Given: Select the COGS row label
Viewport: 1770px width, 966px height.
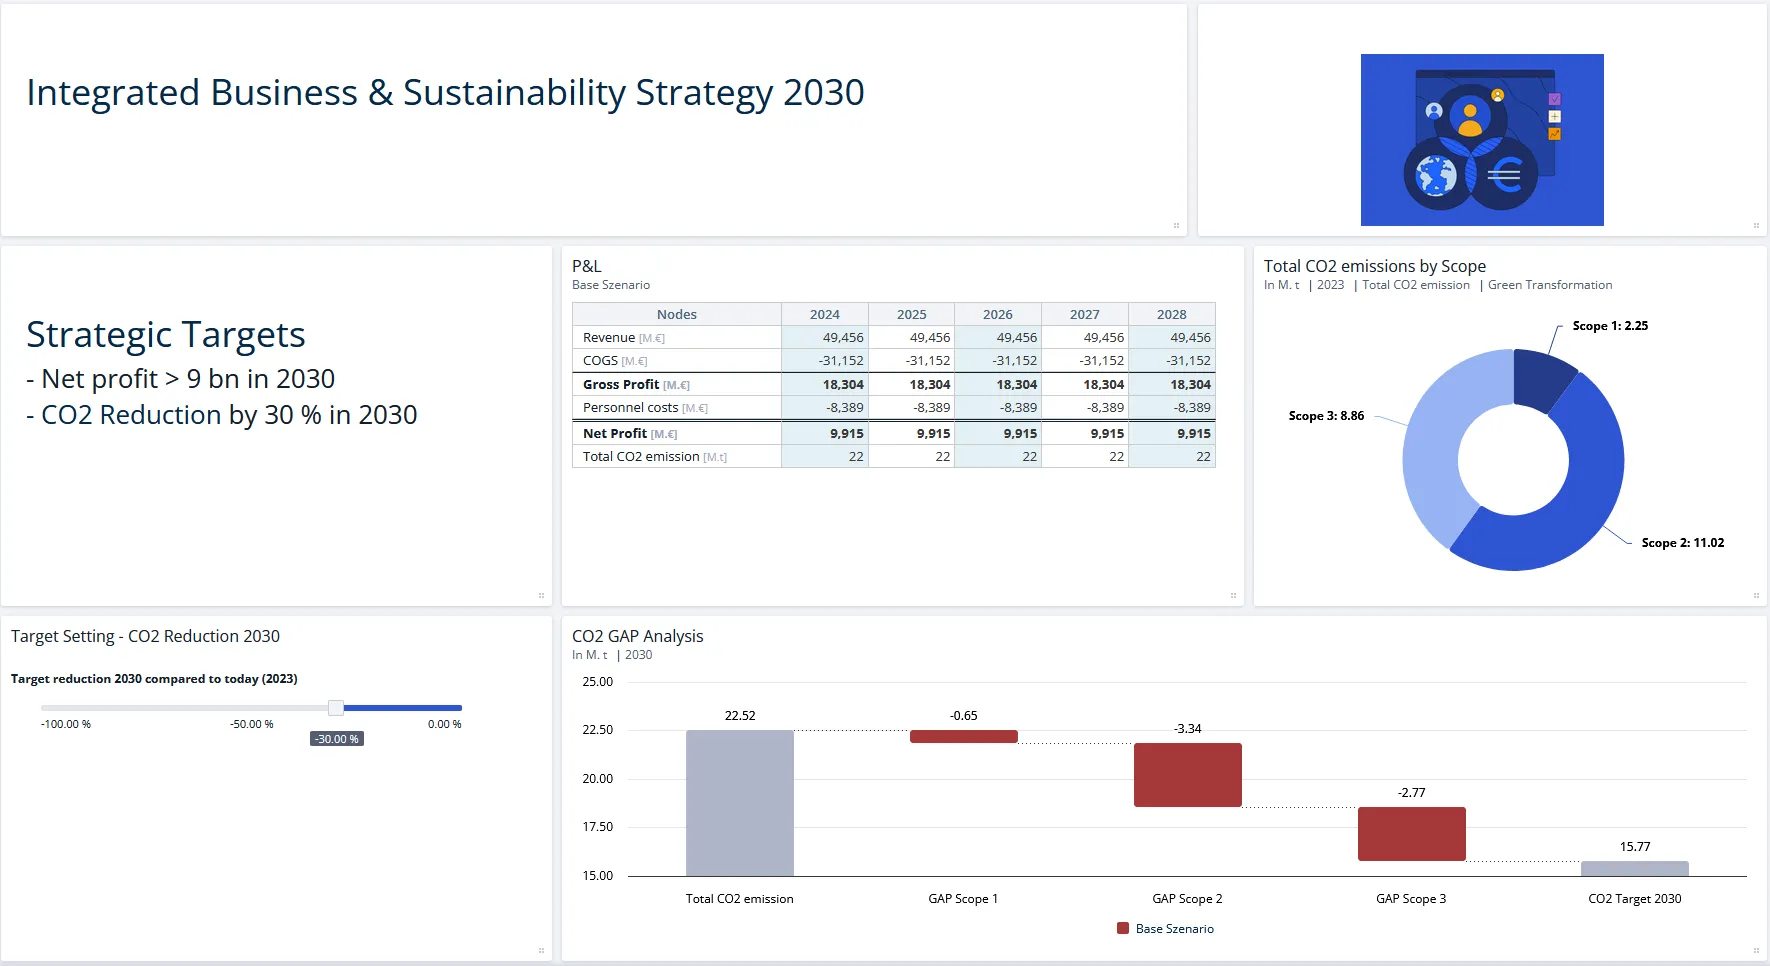Looking at the screenshot, I should (615, 361).
